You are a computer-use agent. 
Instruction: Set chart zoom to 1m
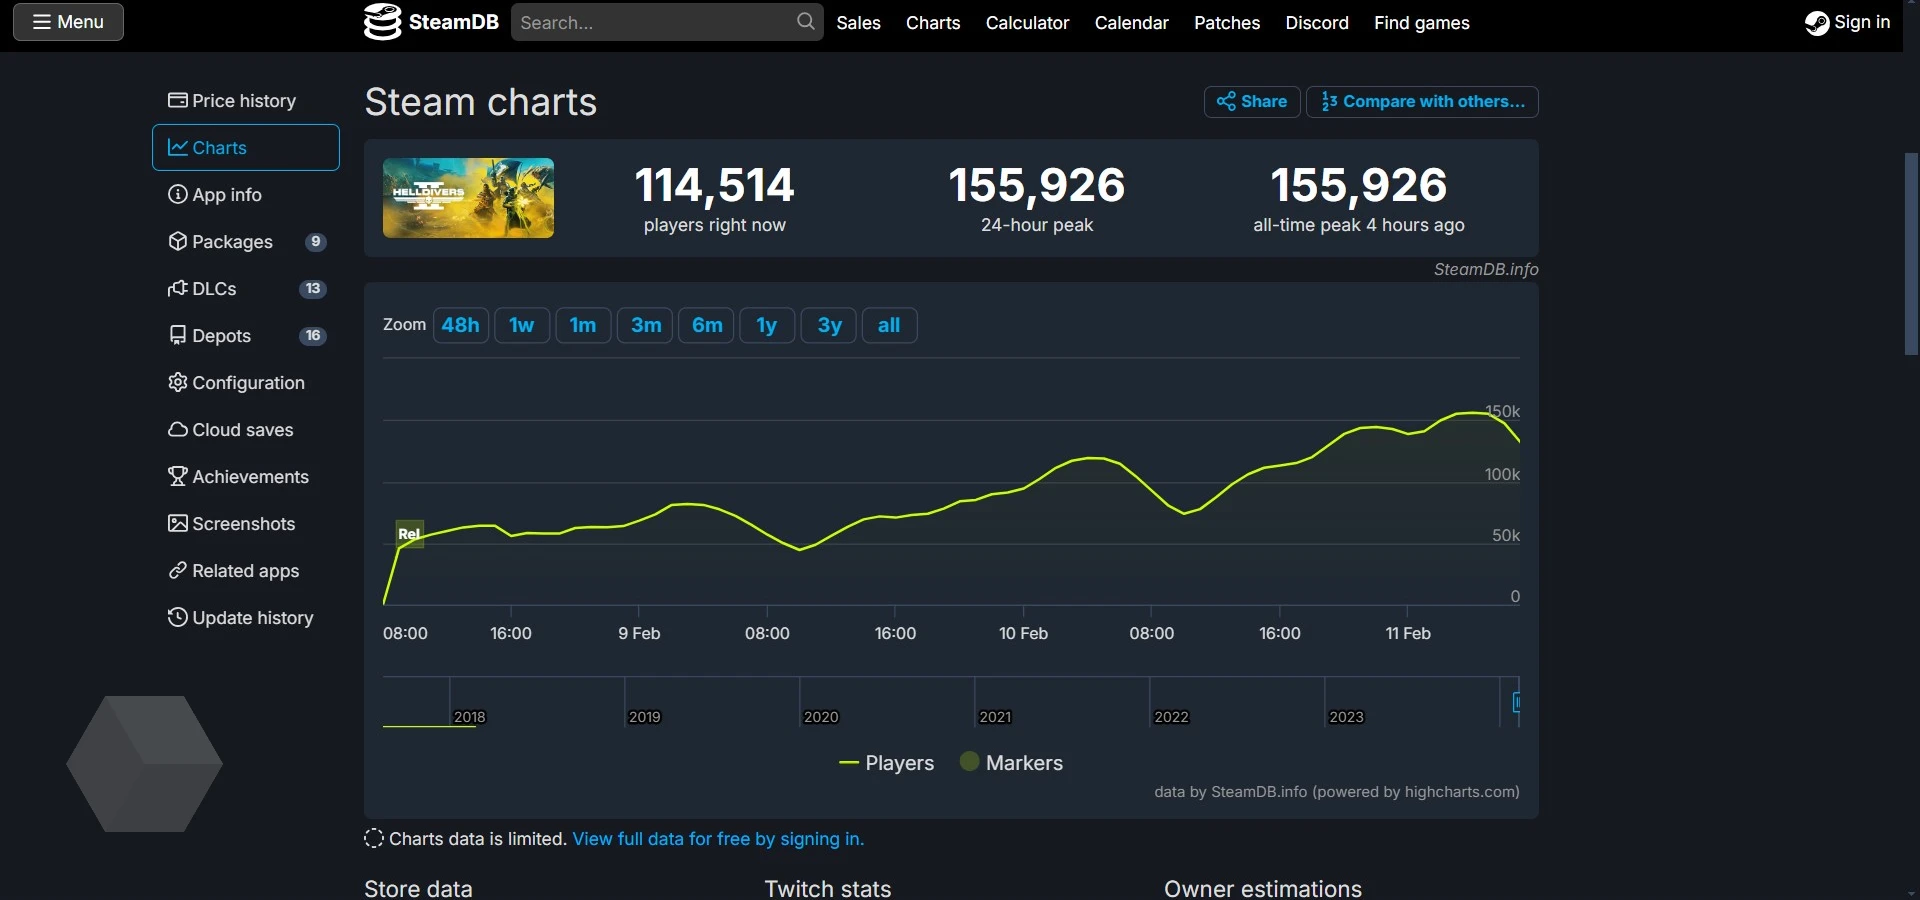point(583,325)
